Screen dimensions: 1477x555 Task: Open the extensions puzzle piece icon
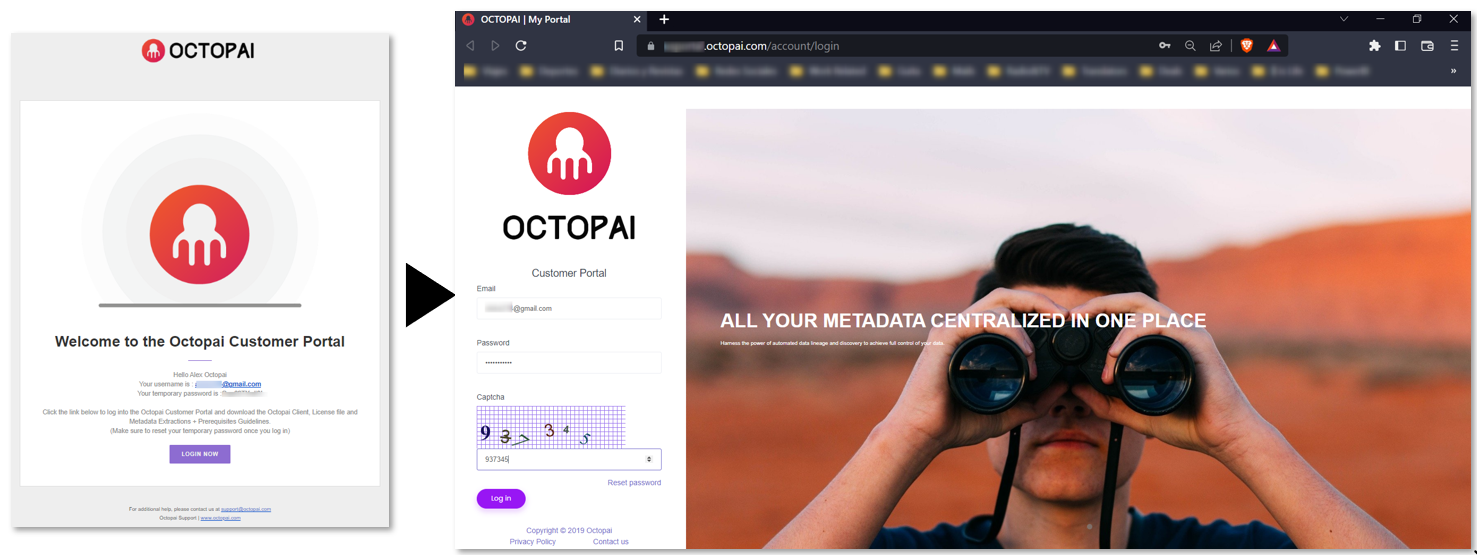pos(1374,46)
